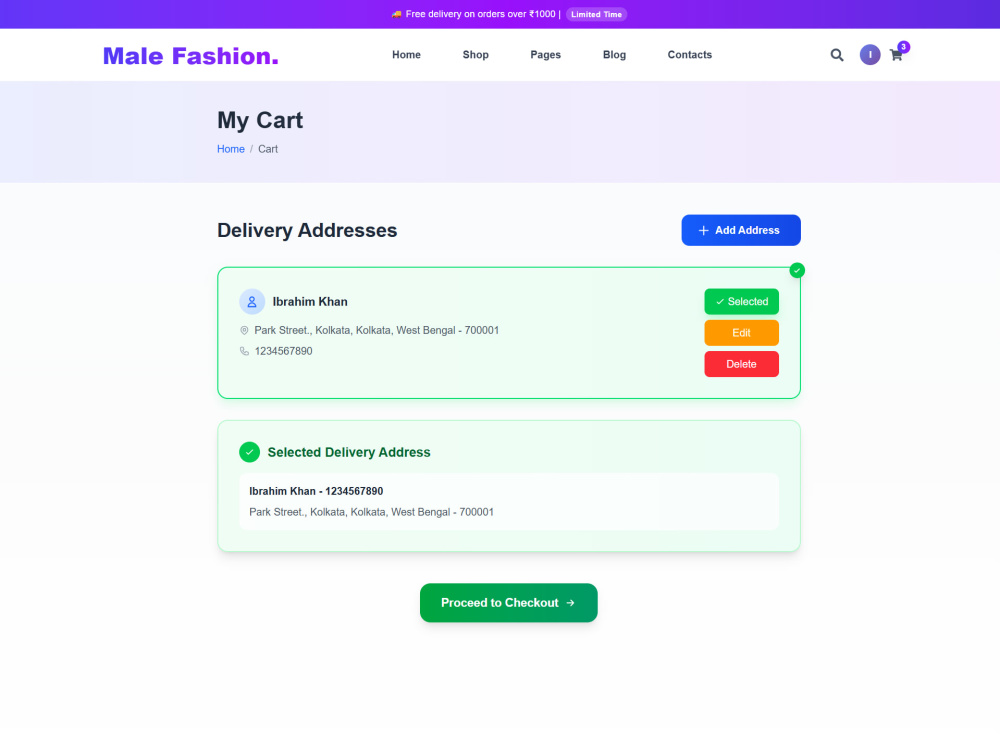Screen dimensions: 1000x750
Task: Click the phone number 1234567890 in card
Action: (284, 351)
